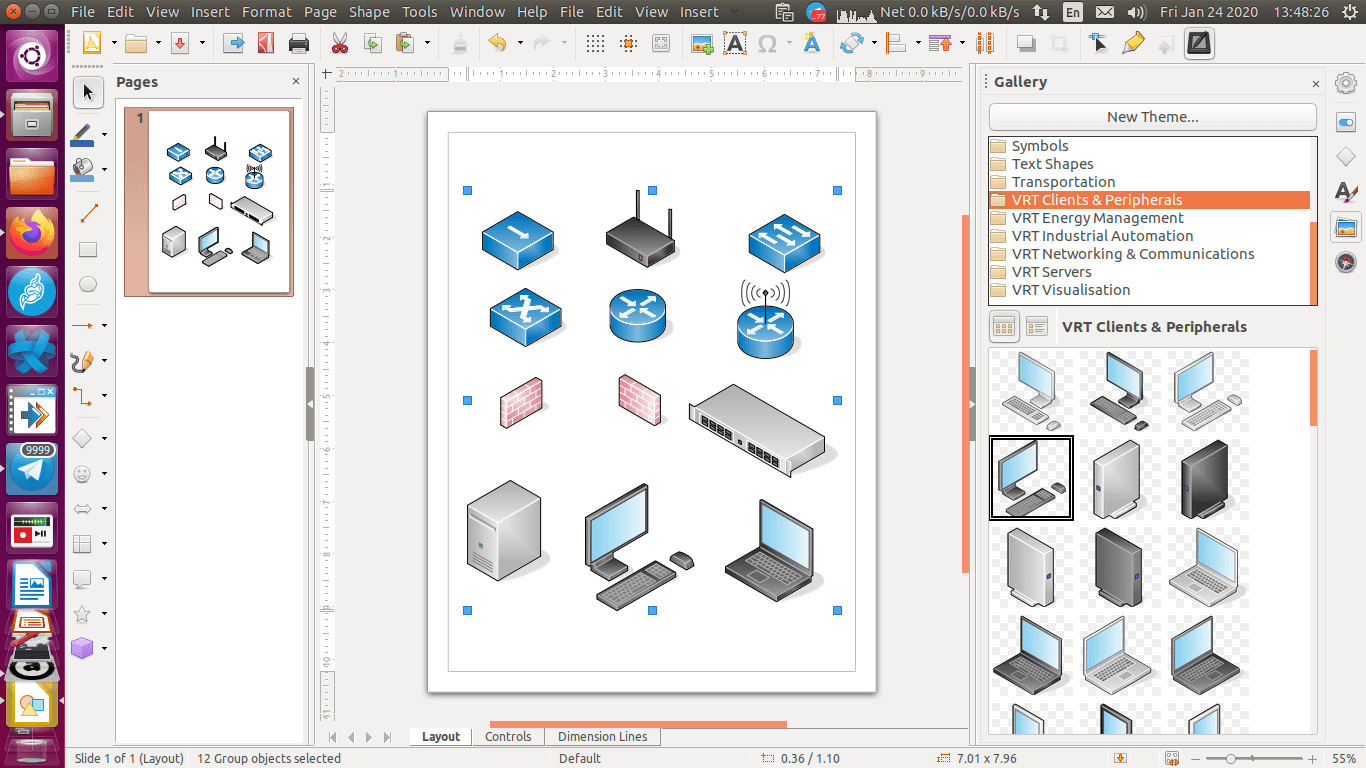Open the Window menu

click(477, 12)
